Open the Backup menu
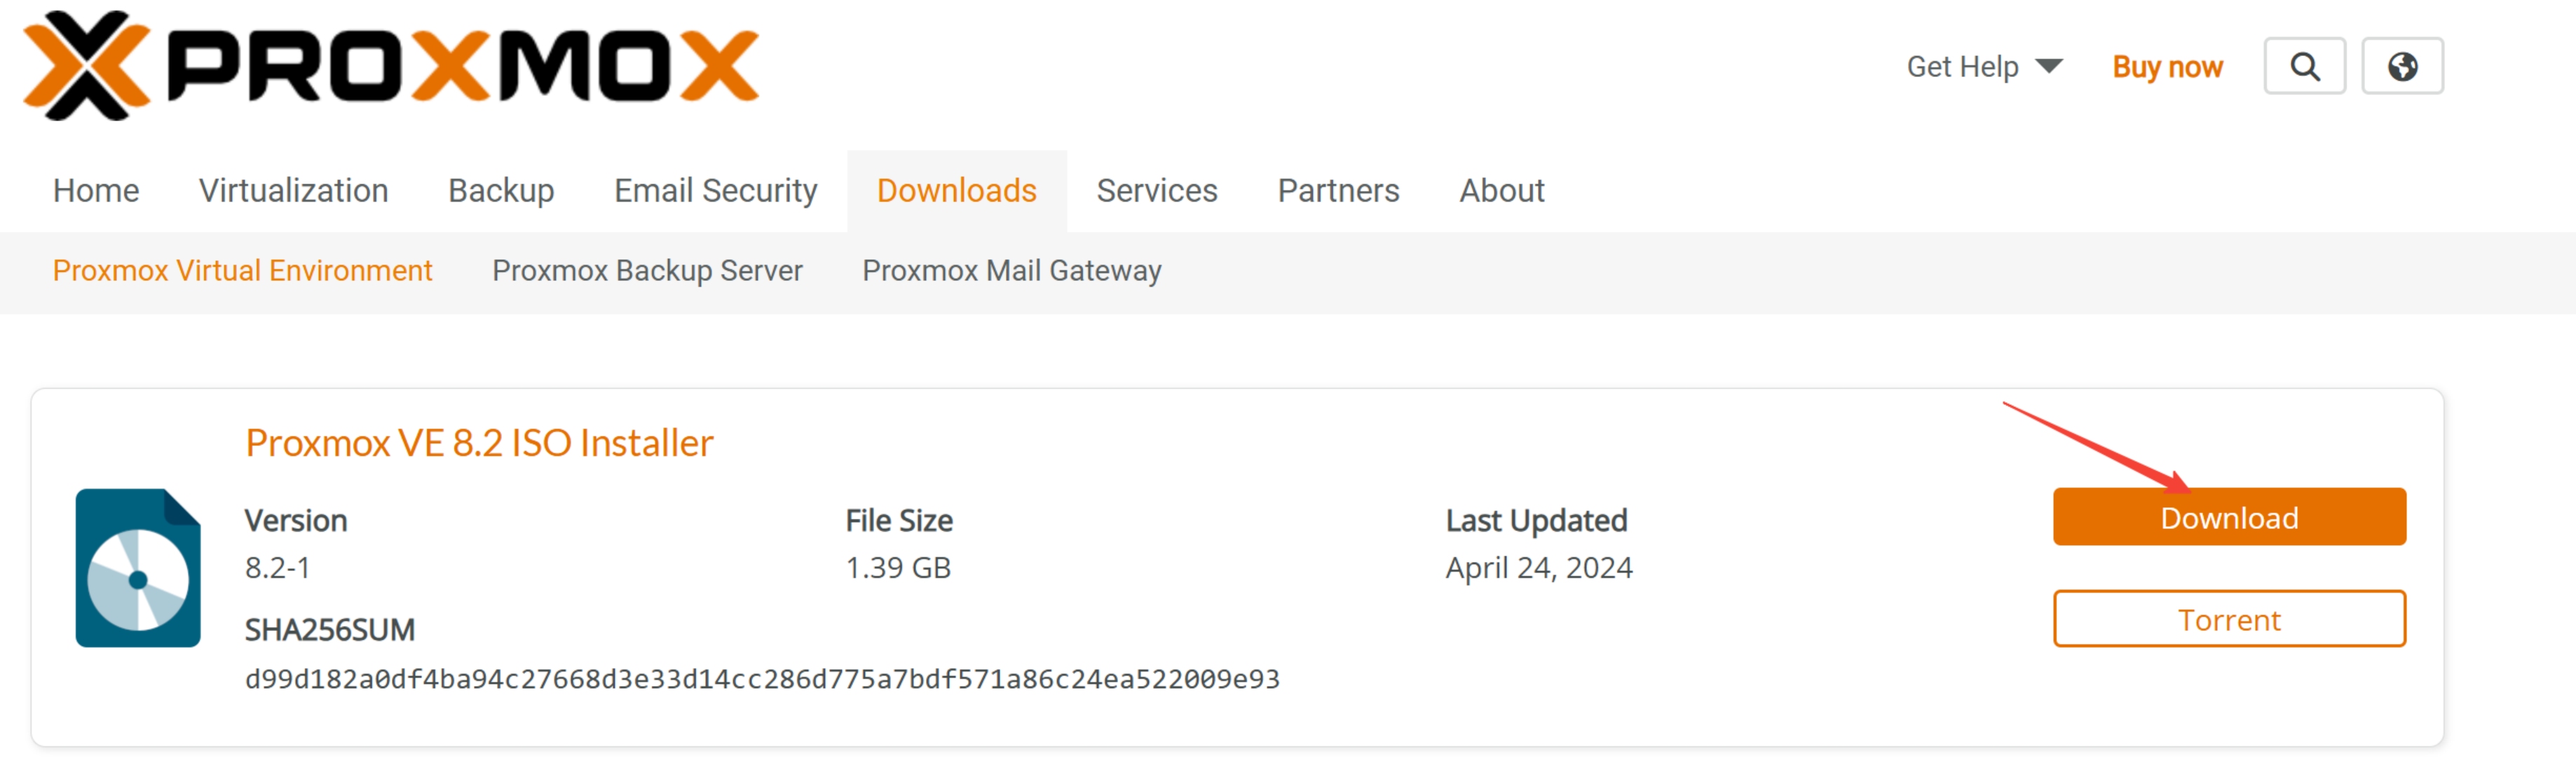The height and width of the screenshot is (763, 2576). (x=501, y=190)
